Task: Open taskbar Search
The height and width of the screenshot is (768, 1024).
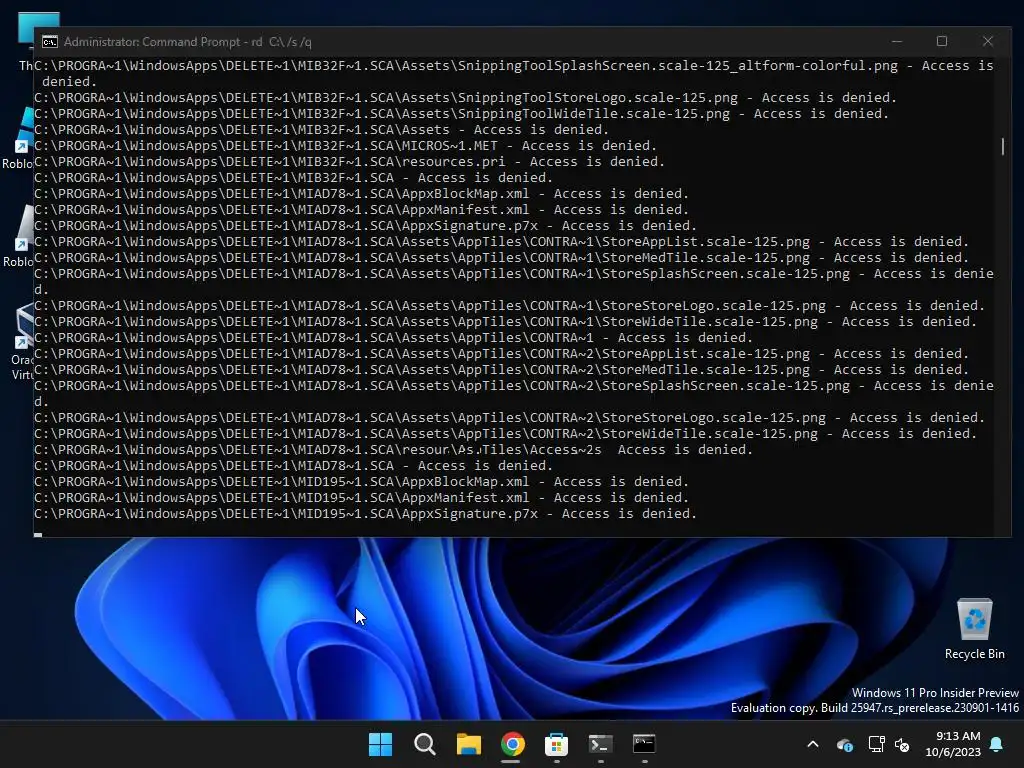Action: [424, 744]
